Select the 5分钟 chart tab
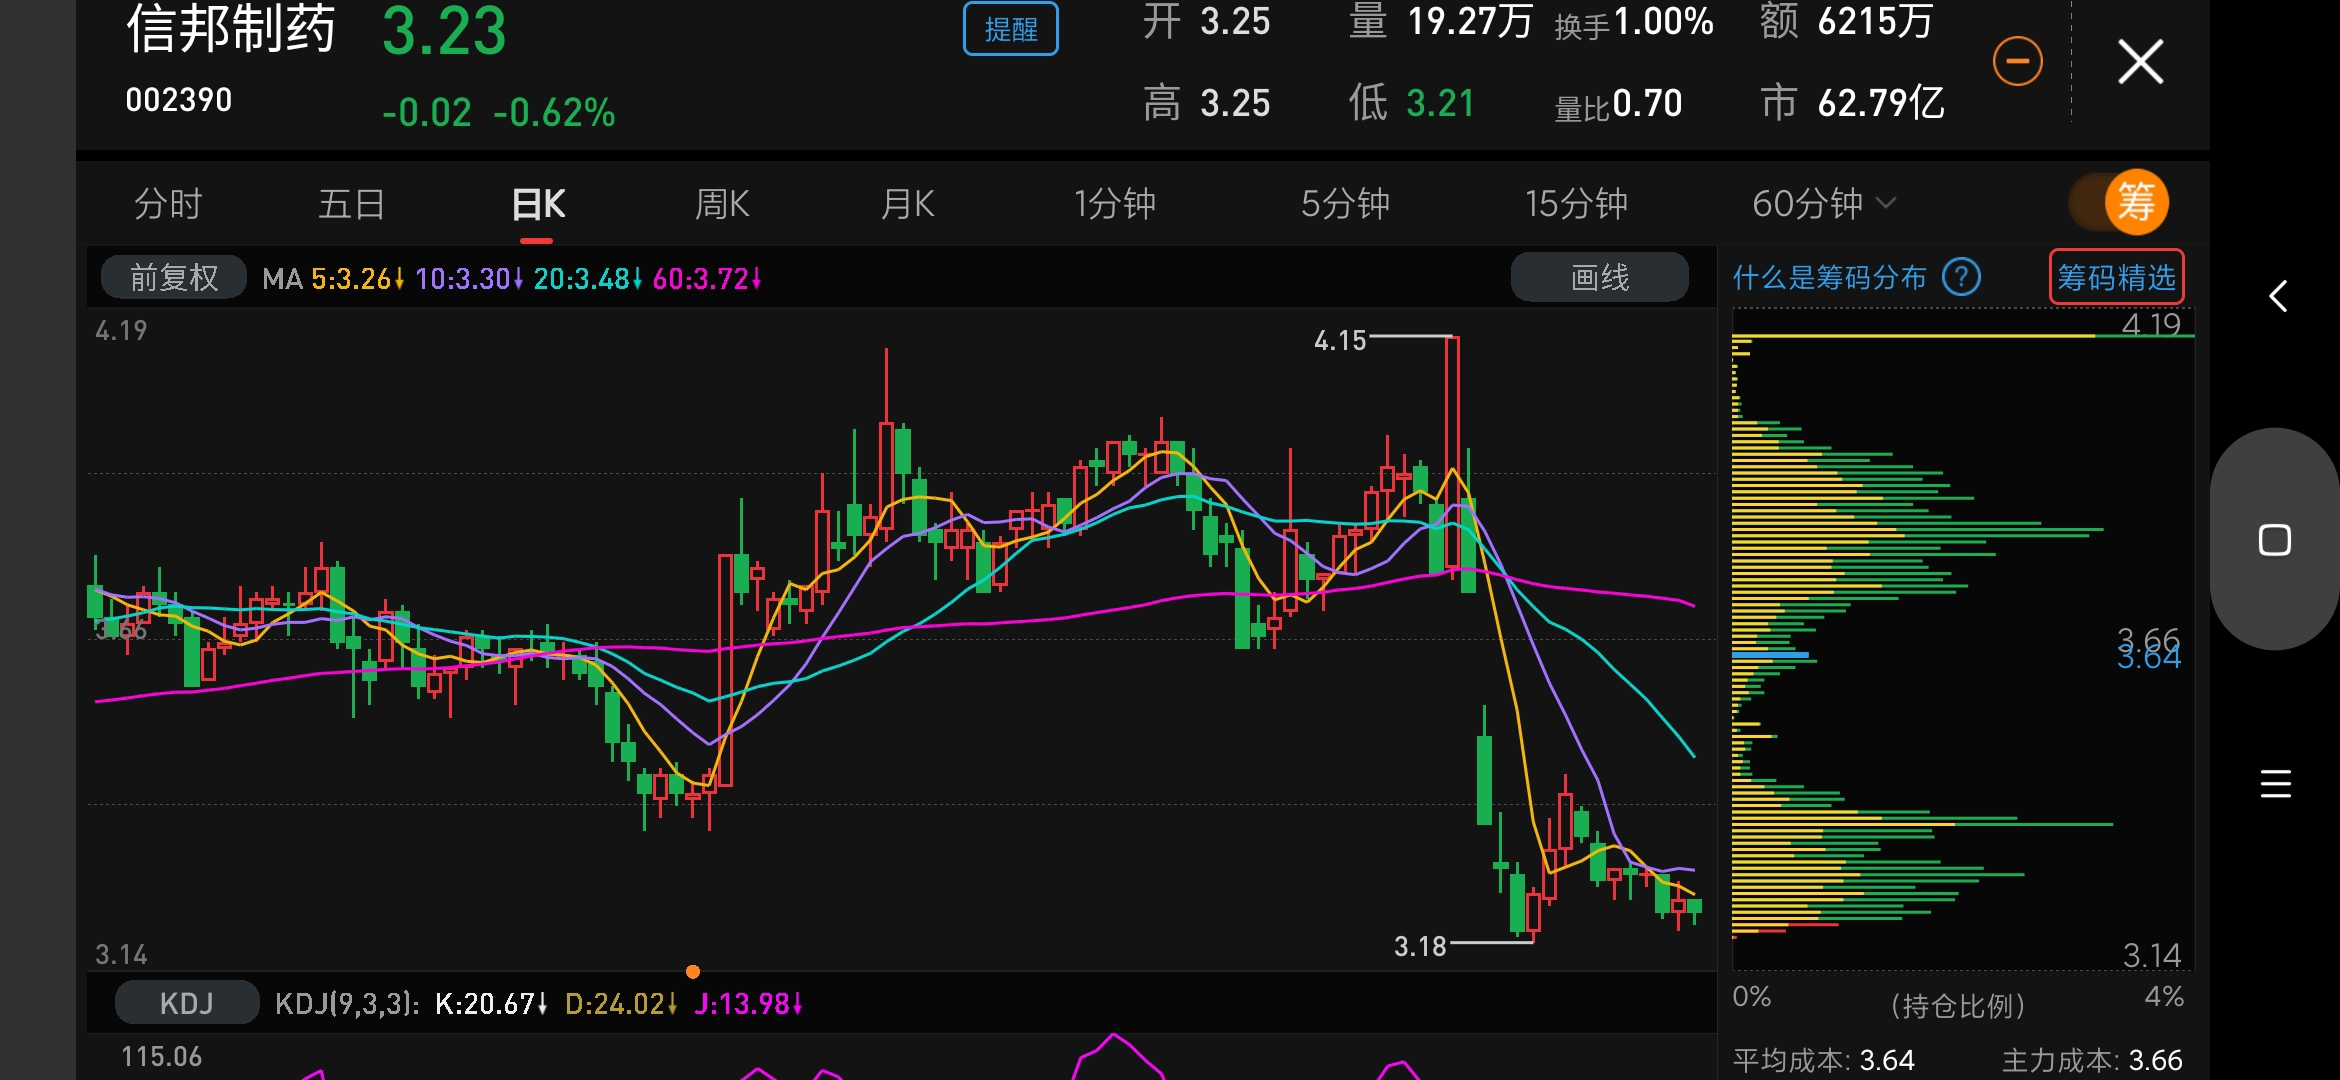This screenshot has width=2340, height=1080. pyautogui.click(x=1345, y=204)
